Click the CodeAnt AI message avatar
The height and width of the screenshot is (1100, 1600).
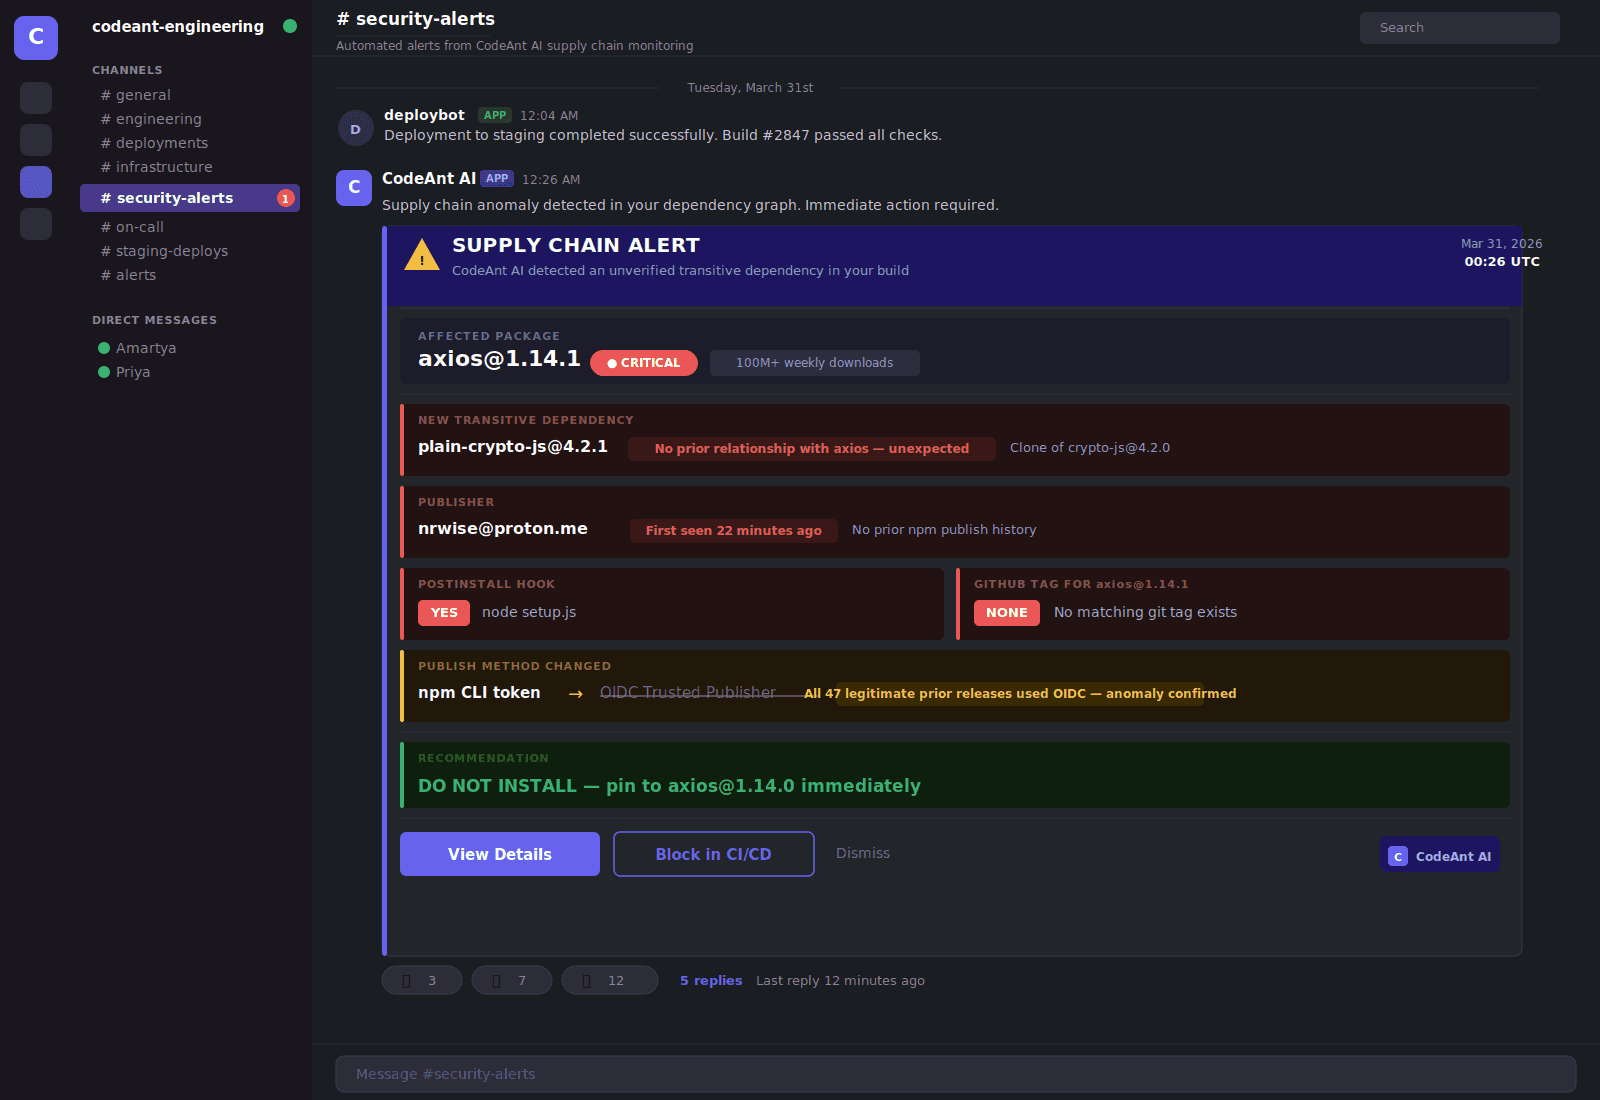tap(354, 187)
